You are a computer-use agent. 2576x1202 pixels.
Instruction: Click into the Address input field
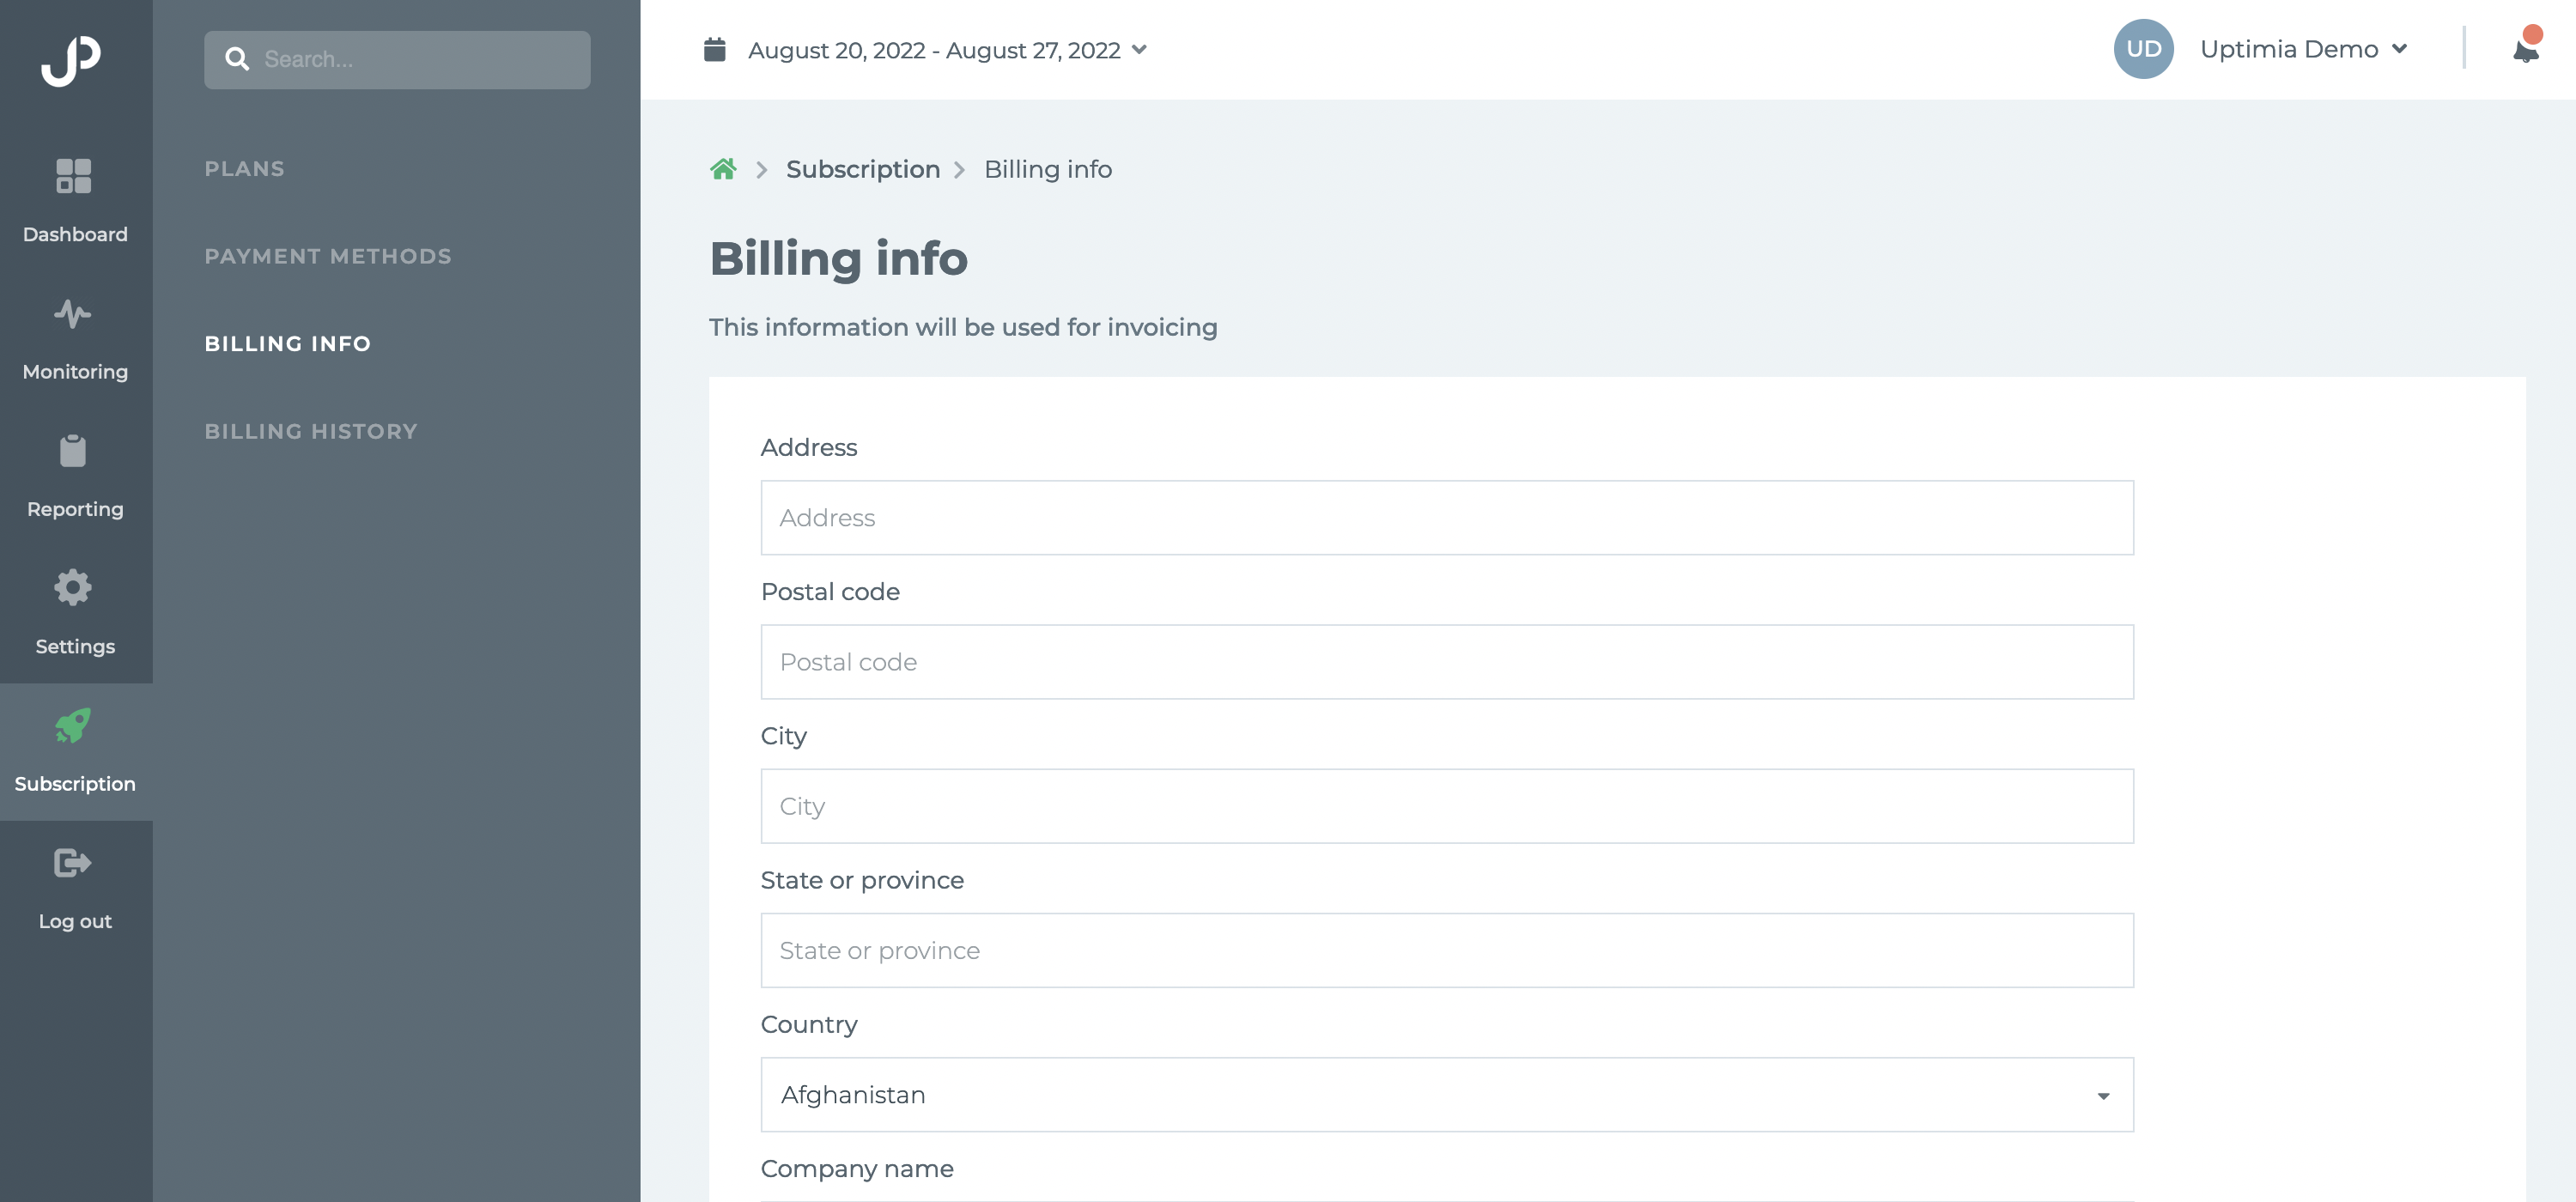[x=1447, y=518]
